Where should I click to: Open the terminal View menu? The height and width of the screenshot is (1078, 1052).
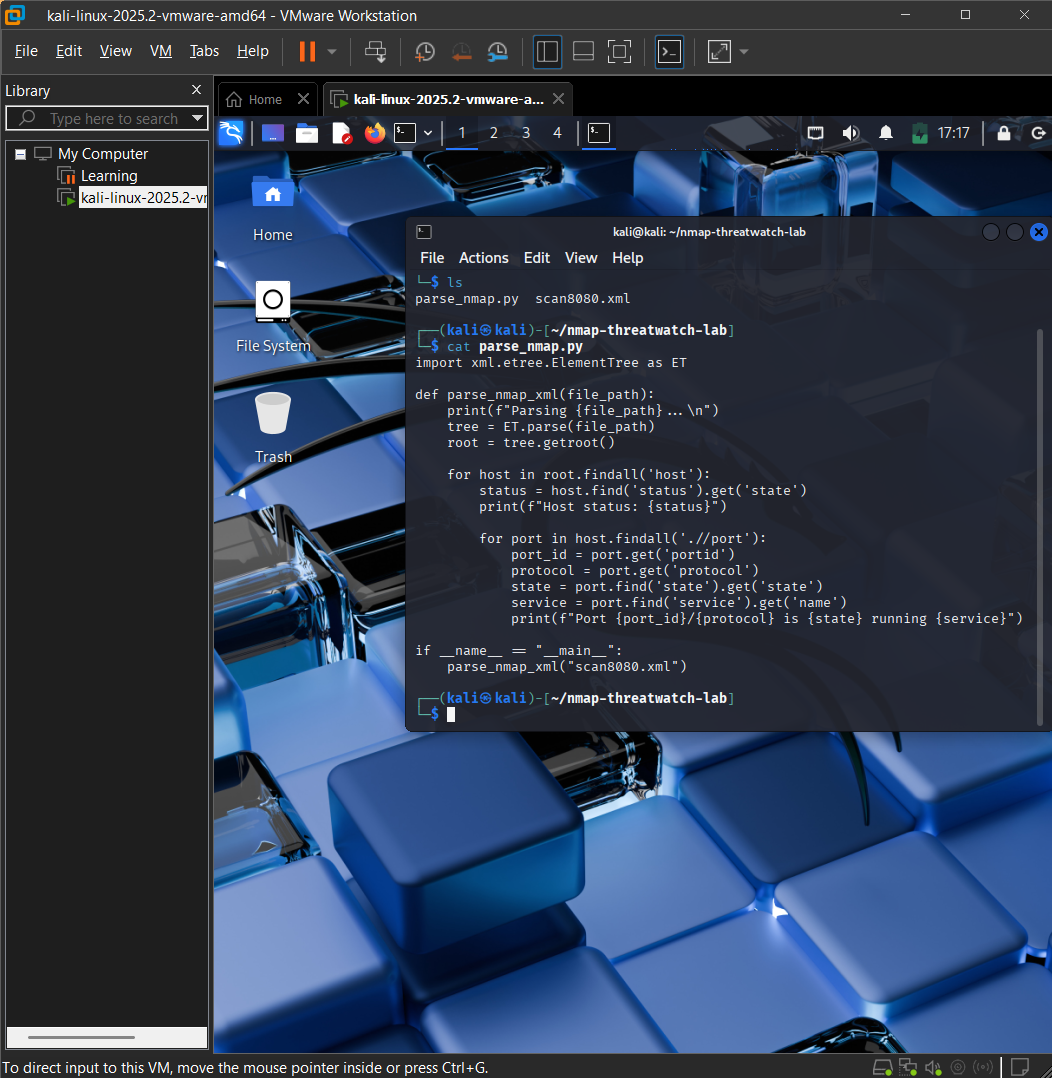581,258
